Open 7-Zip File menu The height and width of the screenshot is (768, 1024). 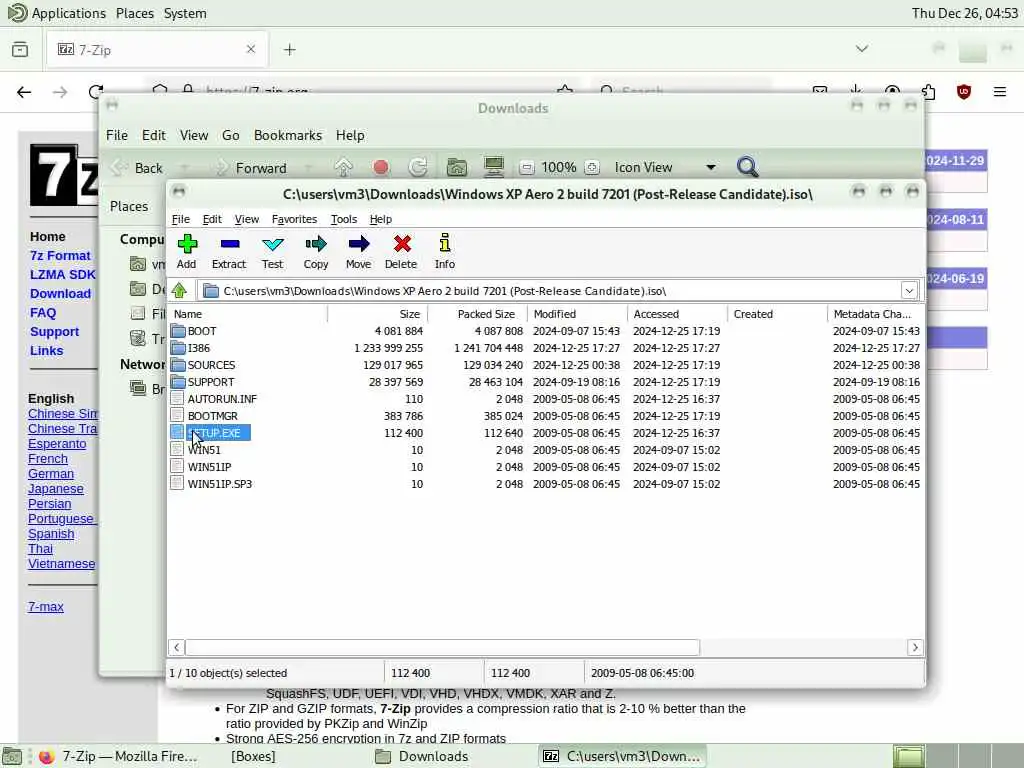pos(180,219)
